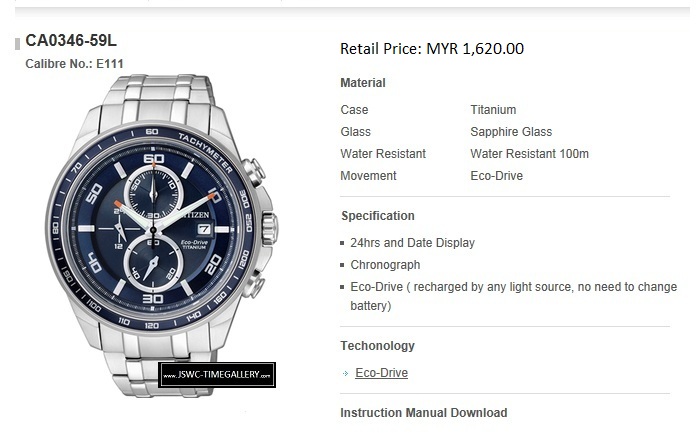Click the Chronograph bullet item

385,265
